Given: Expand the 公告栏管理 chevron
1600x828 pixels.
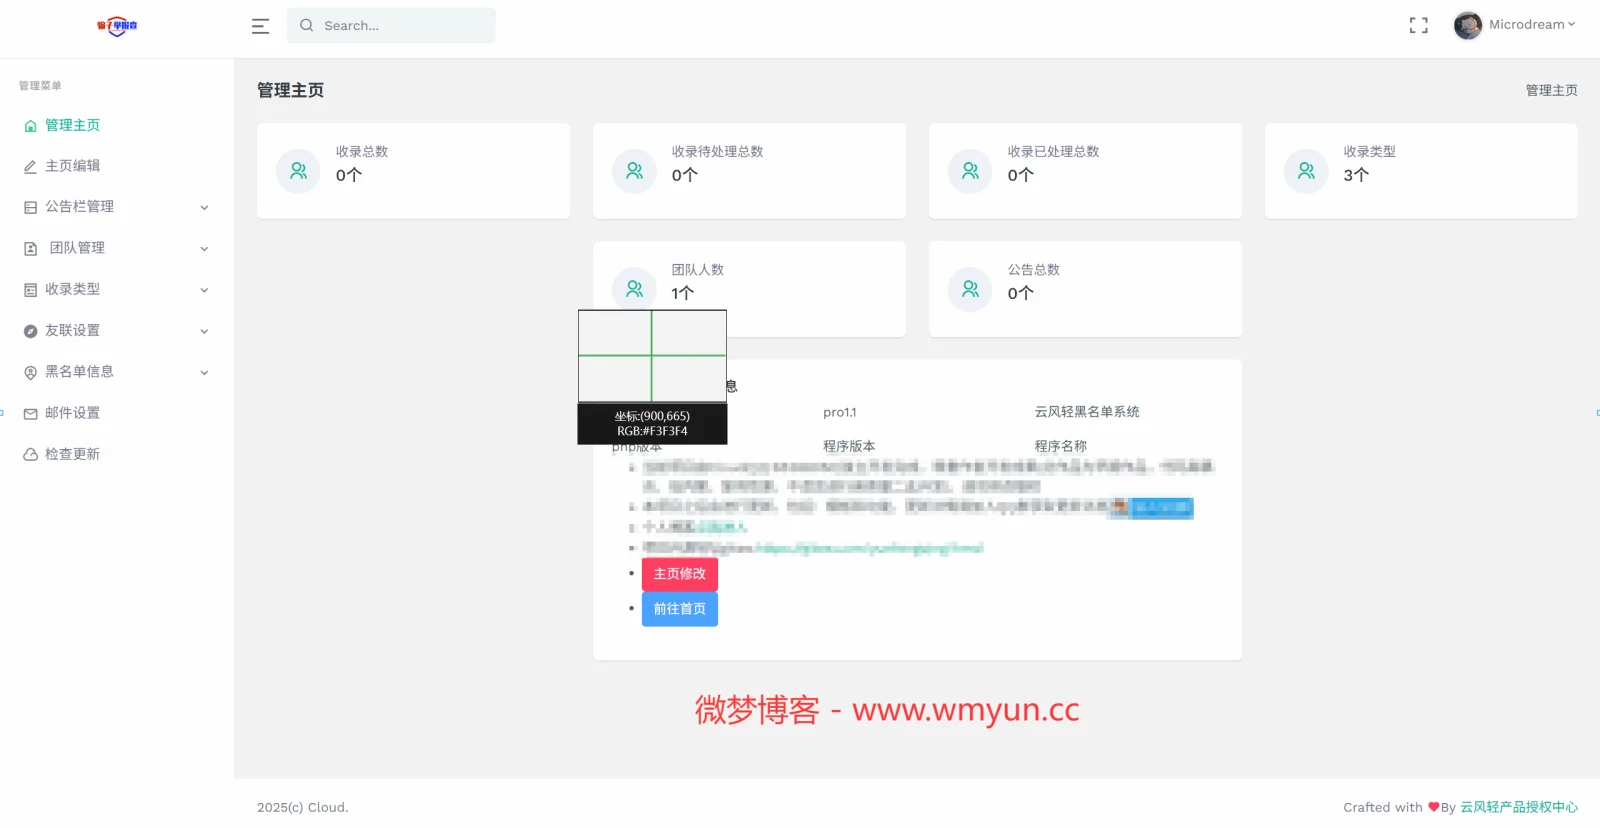Looking at the screenshot, I should [x=204, y=208].
